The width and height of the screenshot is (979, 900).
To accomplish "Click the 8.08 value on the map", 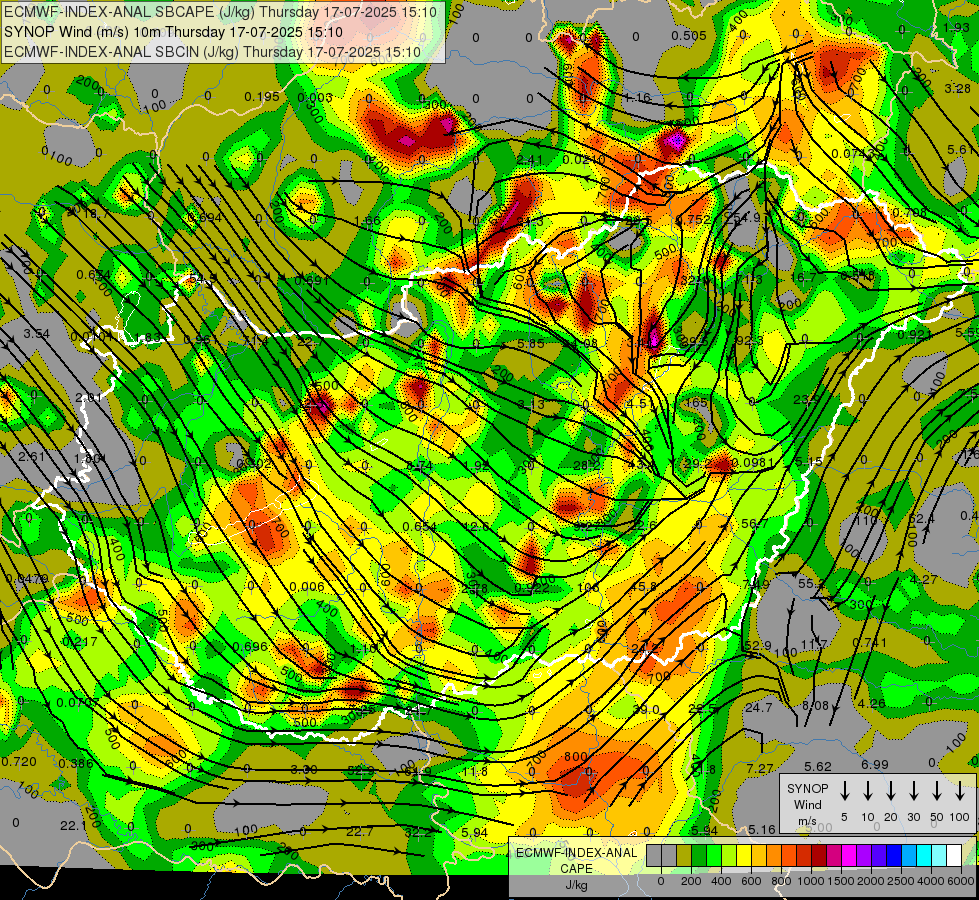I will pos(815,706).
